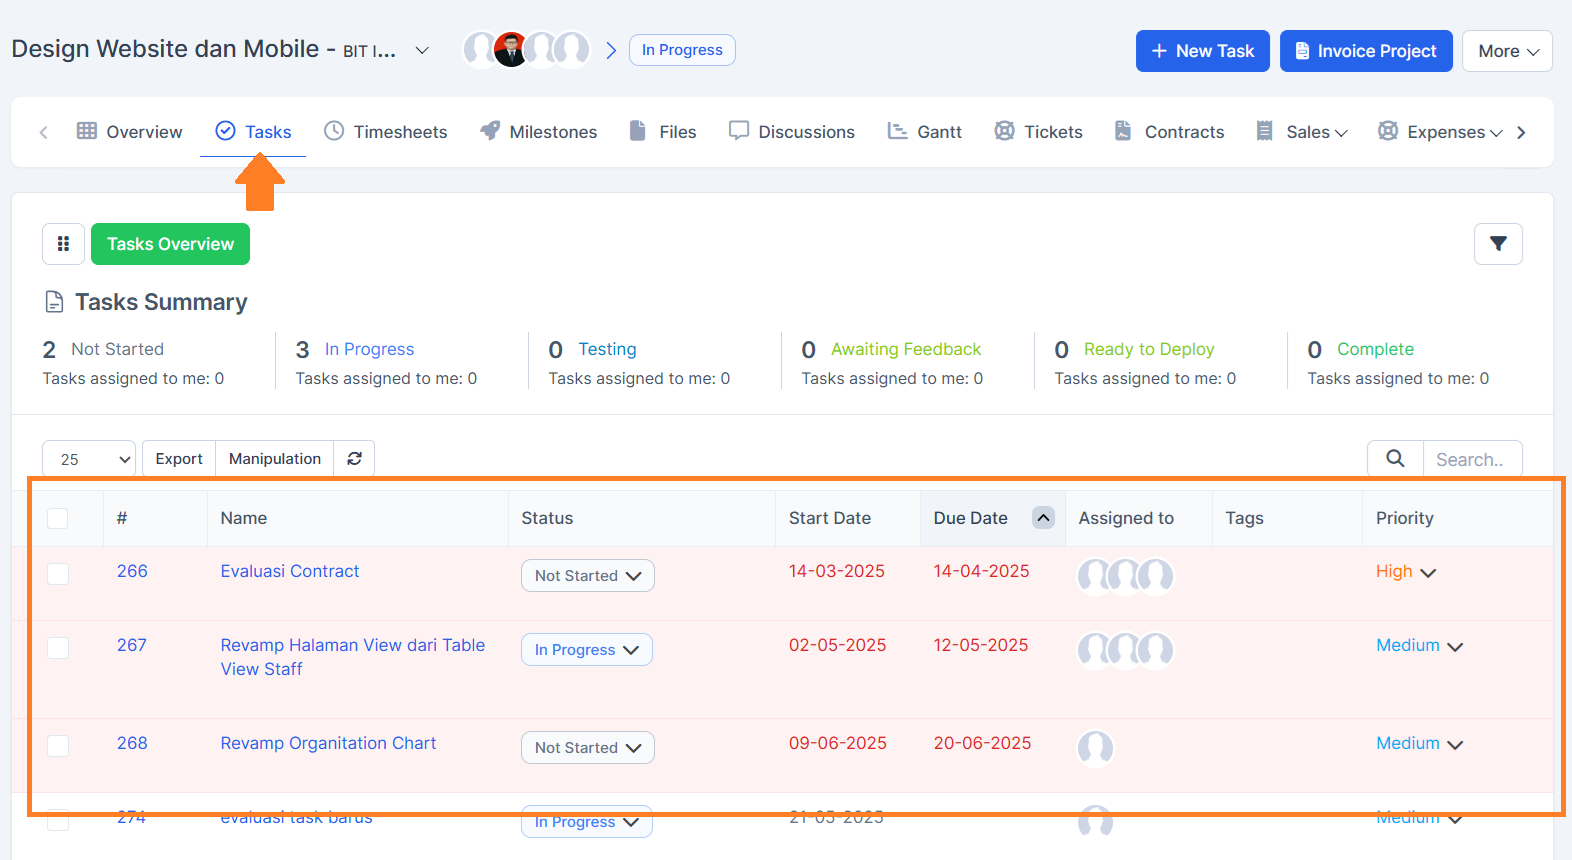Screen dimensions: 1572x860
Task: Switch to the Timesheets tab
Action: click(x=385, y=132)
